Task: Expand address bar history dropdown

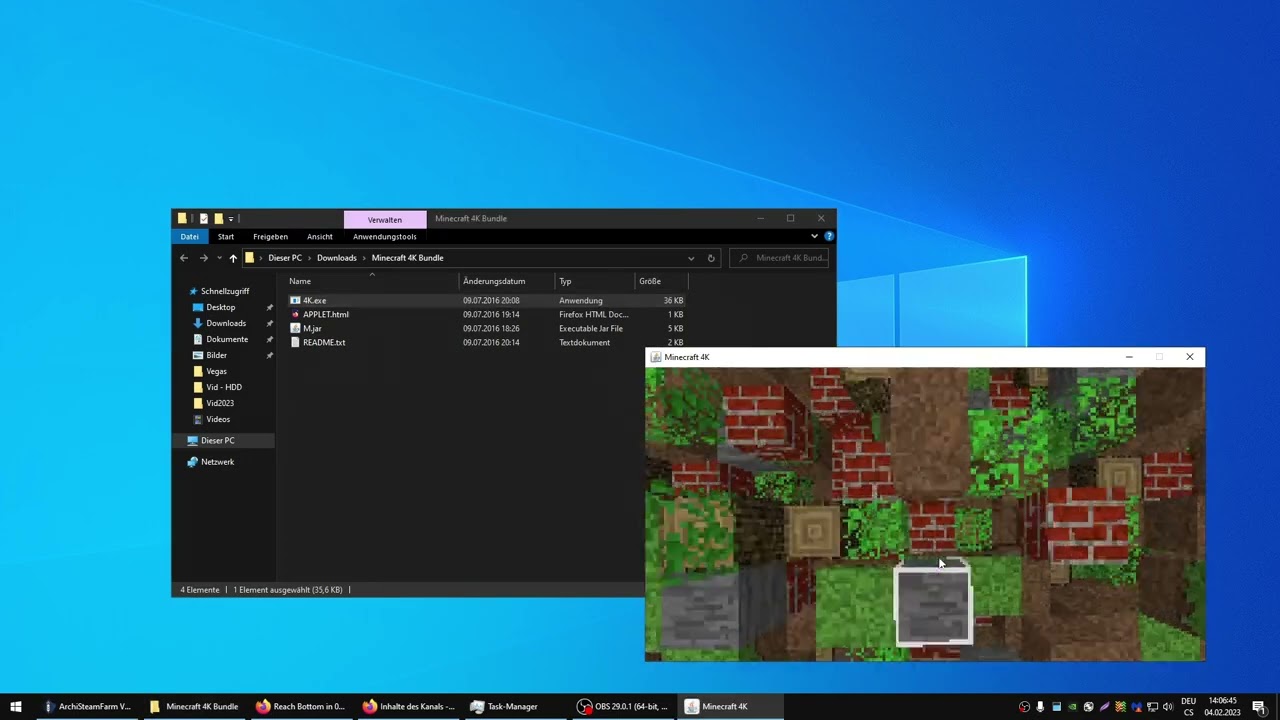Action: (690, 258)
